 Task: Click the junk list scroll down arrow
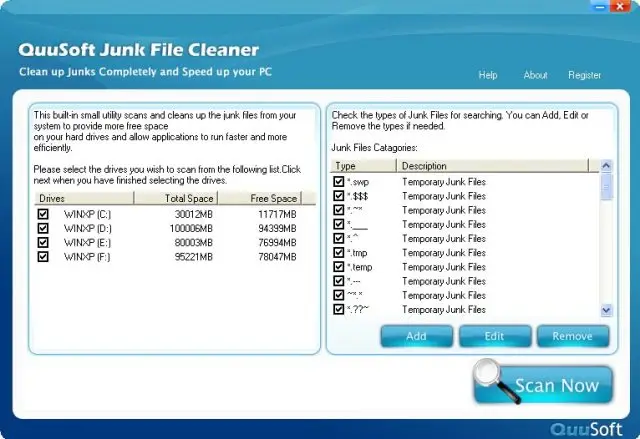click(x=607, y=310)
